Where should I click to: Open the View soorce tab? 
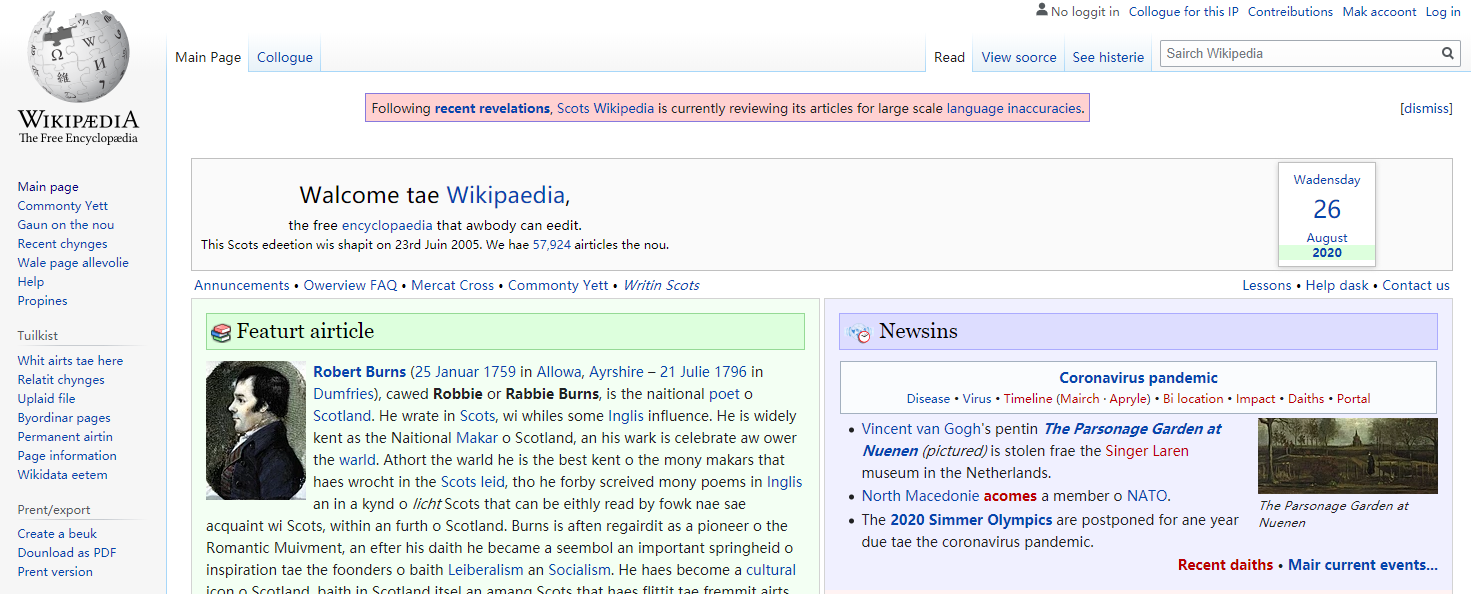(x=1019, y=57)
